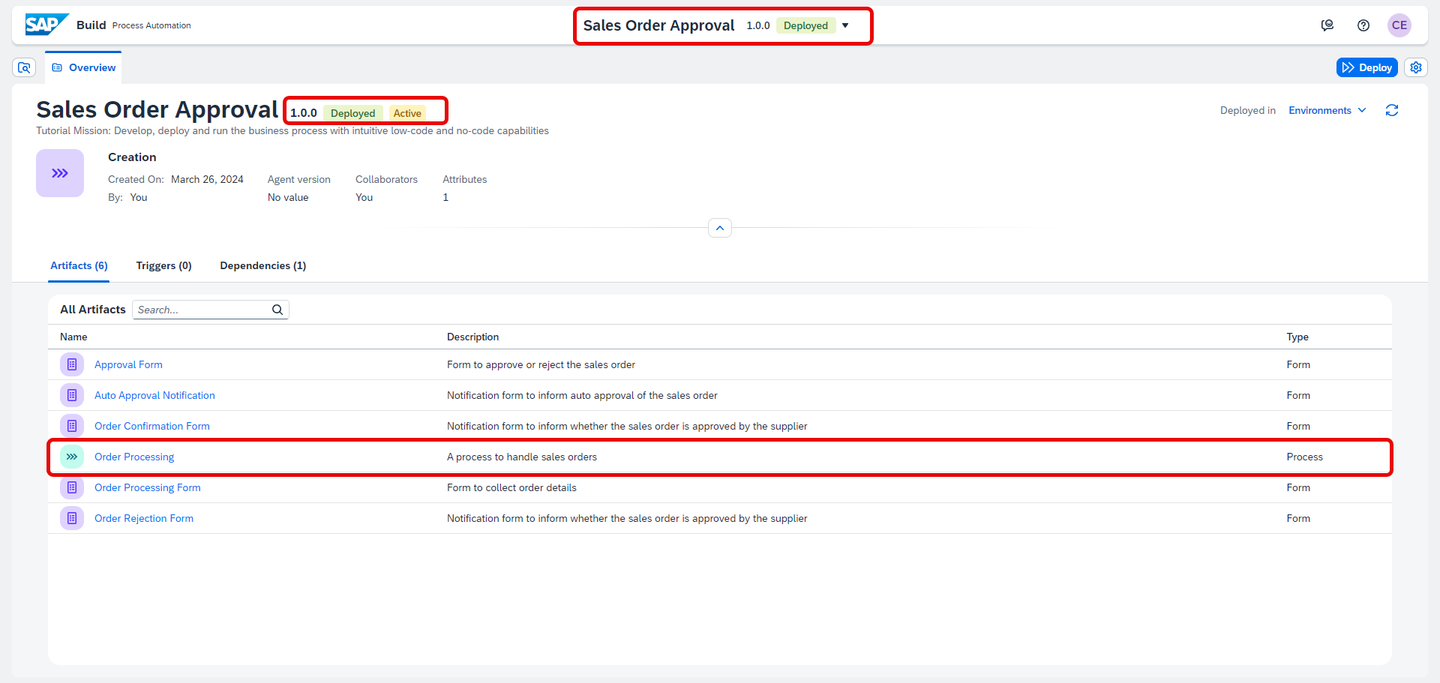Click 'Form to approve or reject the sales order'
The image size is (1440, 683).
tap(541, 365)
